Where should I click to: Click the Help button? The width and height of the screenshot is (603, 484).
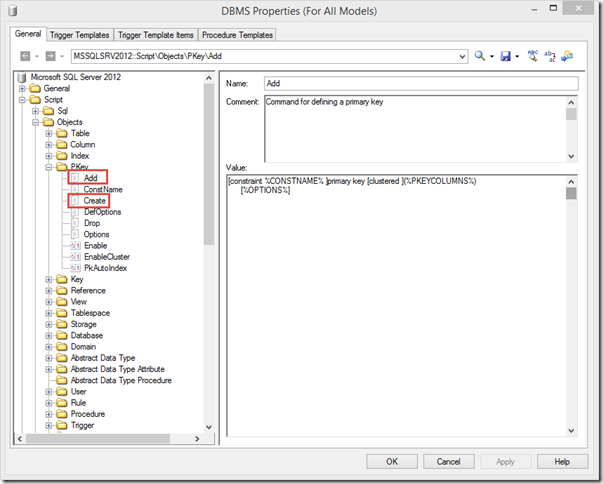pyautogui.click(x=562, y=462)
